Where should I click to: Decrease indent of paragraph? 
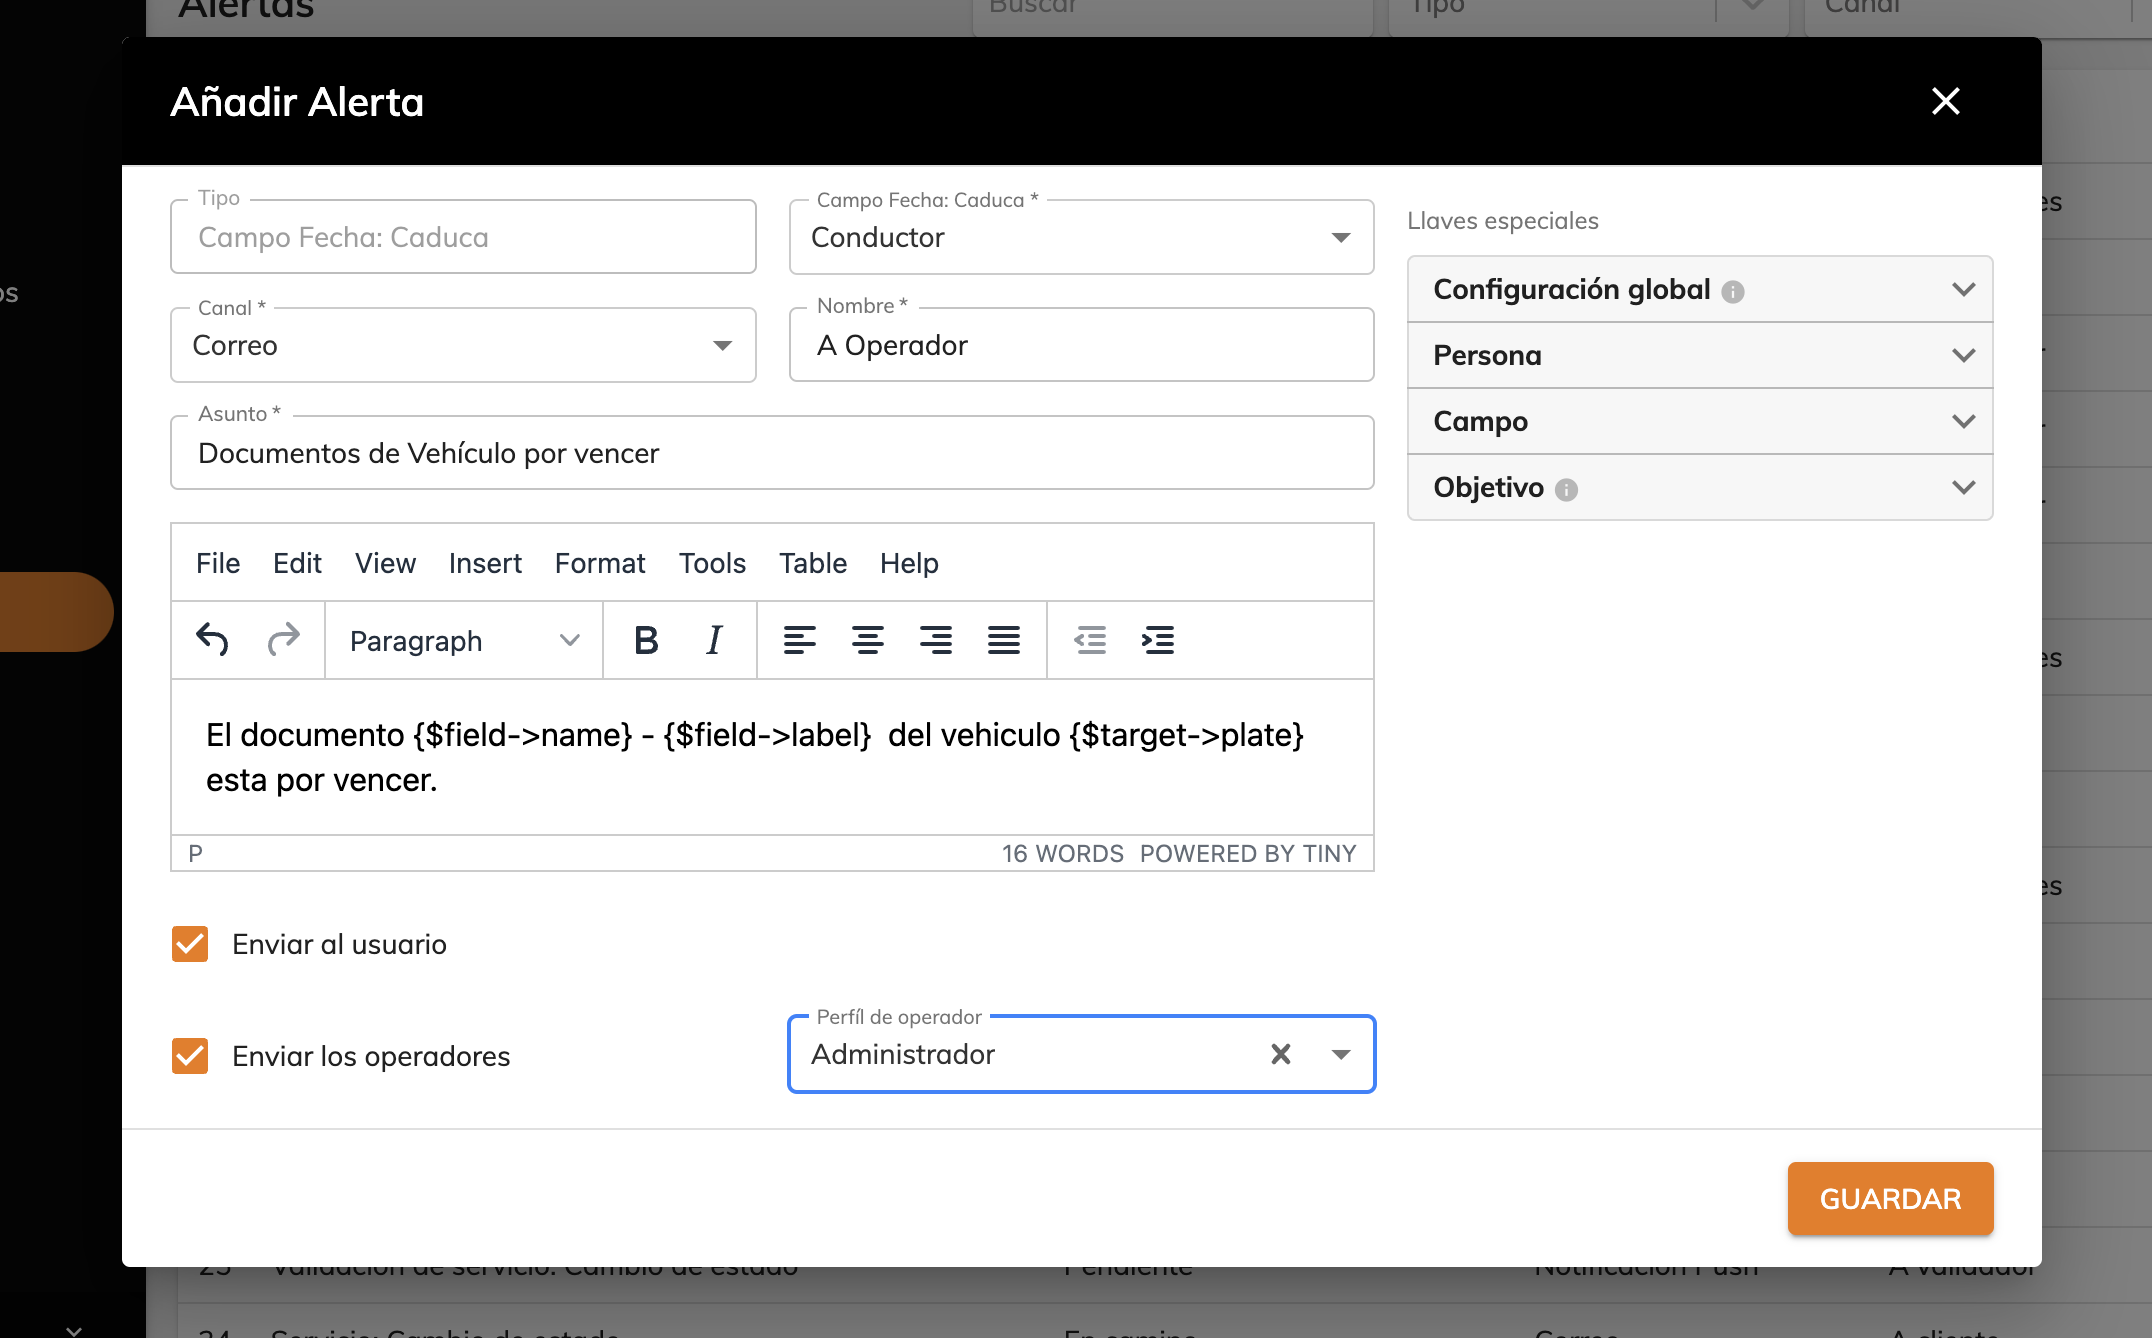point(1090,640)
